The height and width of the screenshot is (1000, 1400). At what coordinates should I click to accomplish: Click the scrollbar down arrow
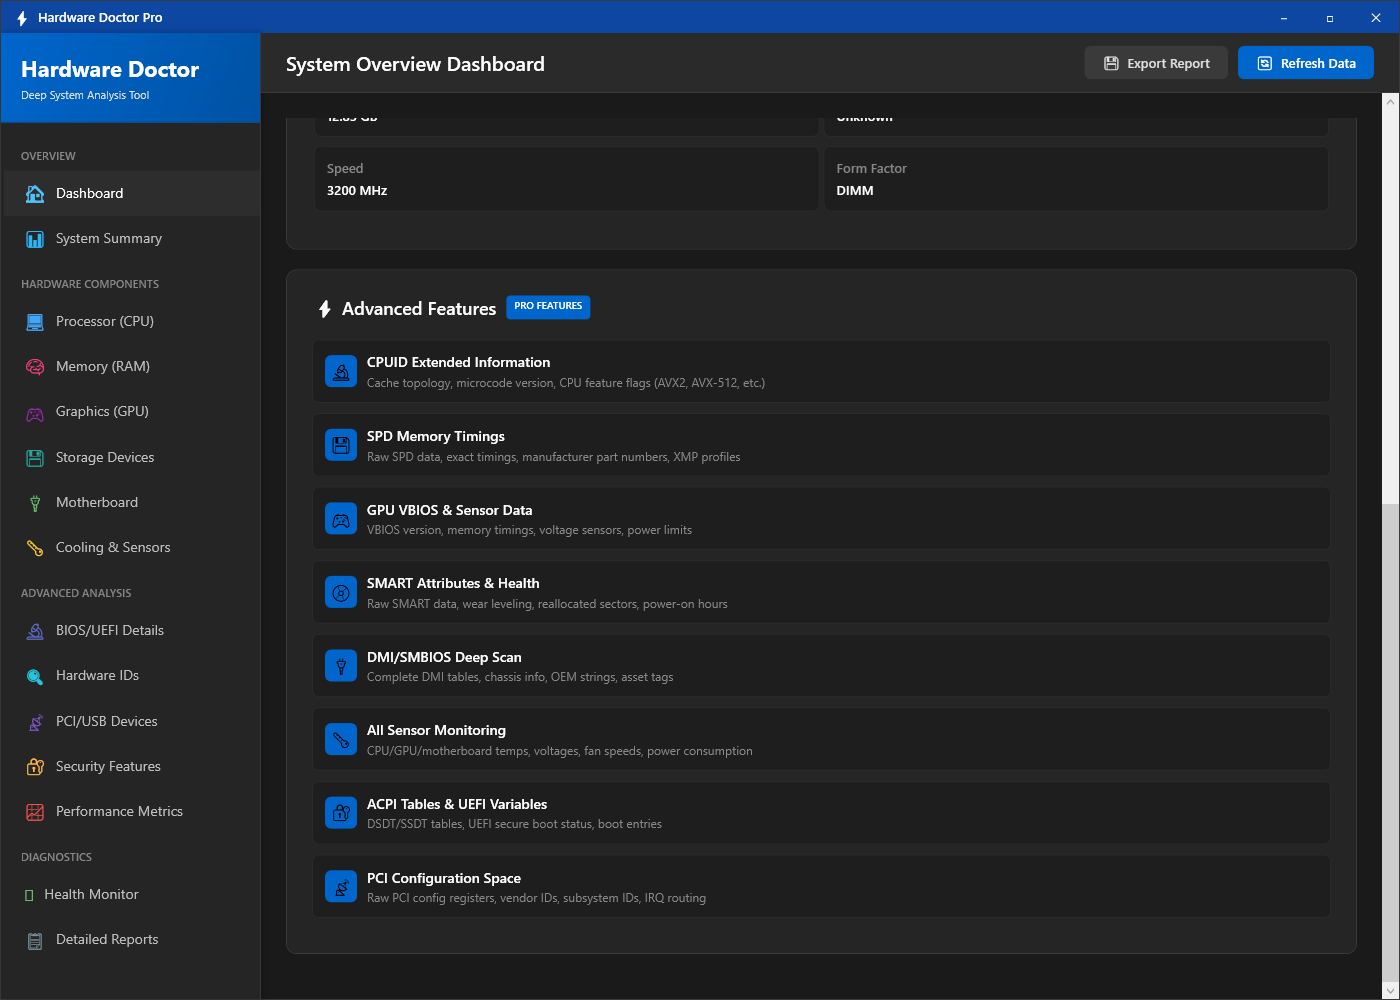(x=1391, y=990)
